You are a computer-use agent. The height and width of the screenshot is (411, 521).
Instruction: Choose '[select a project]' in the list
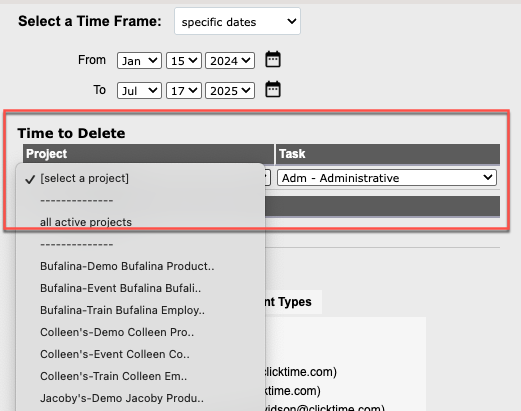[140, 178]
